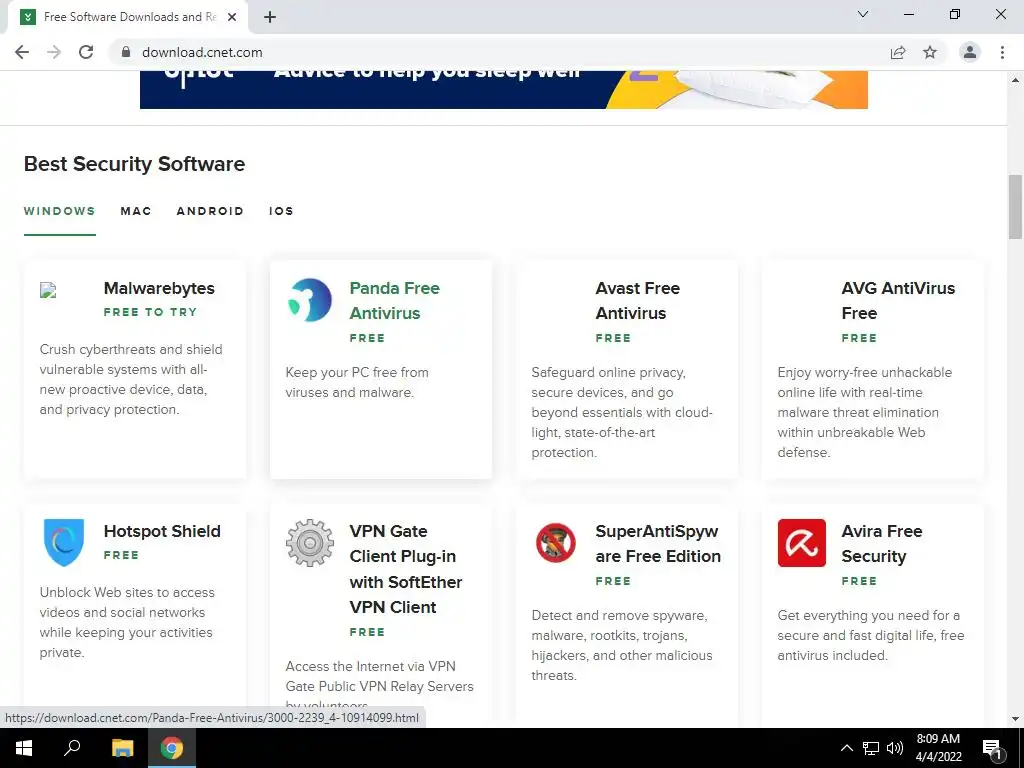1024x768 pixels.
Task: Open File Explorer from the taskbar
Action: (x=122, y=748)
